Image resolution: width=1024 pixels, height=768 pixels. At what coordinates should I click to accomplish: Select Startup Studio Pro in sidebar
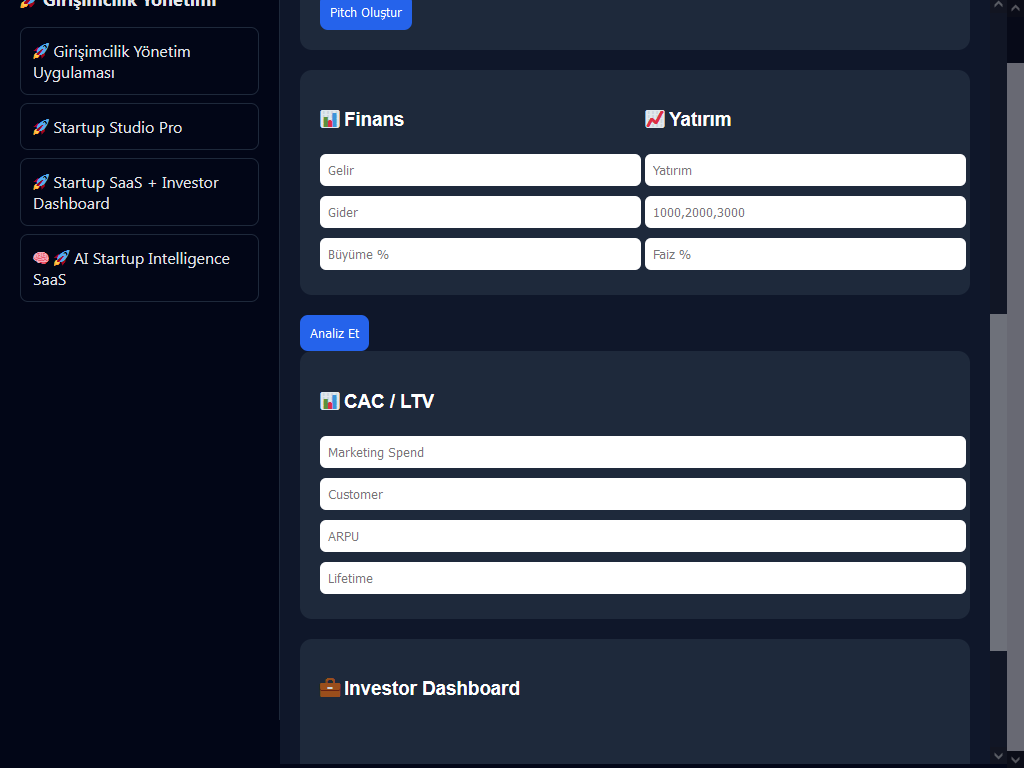[139, 127]
